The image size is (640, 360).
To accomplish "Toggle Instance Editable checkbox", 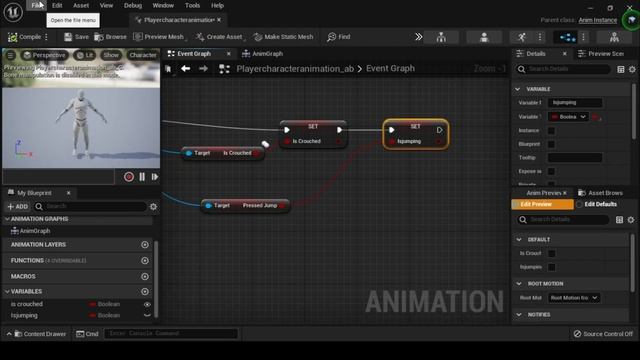I will (551, 131).
